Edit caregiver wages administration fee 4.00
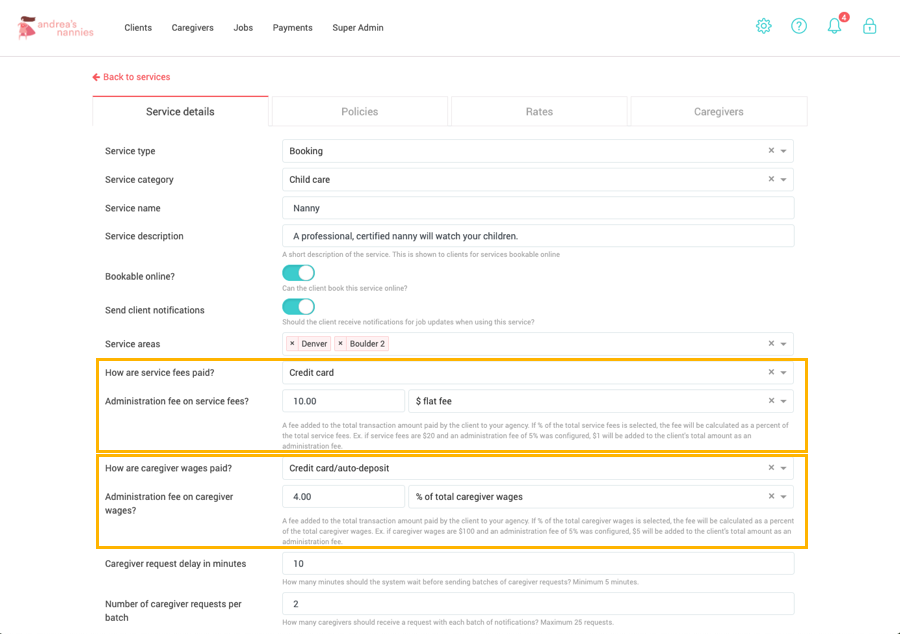Image resolution: width=900 pixels, height=634 pixels. [x=343, y=497]
